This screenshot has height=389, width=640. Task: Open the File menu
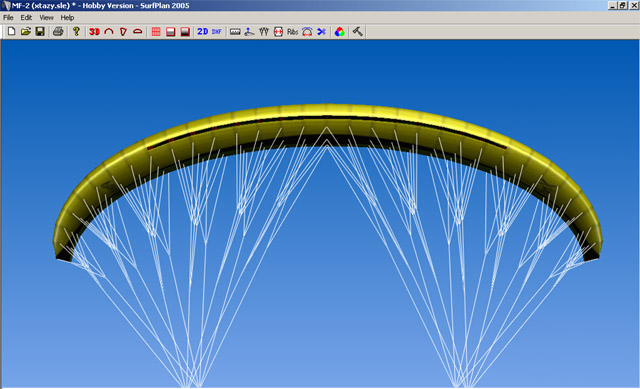(x=8, y=18)
